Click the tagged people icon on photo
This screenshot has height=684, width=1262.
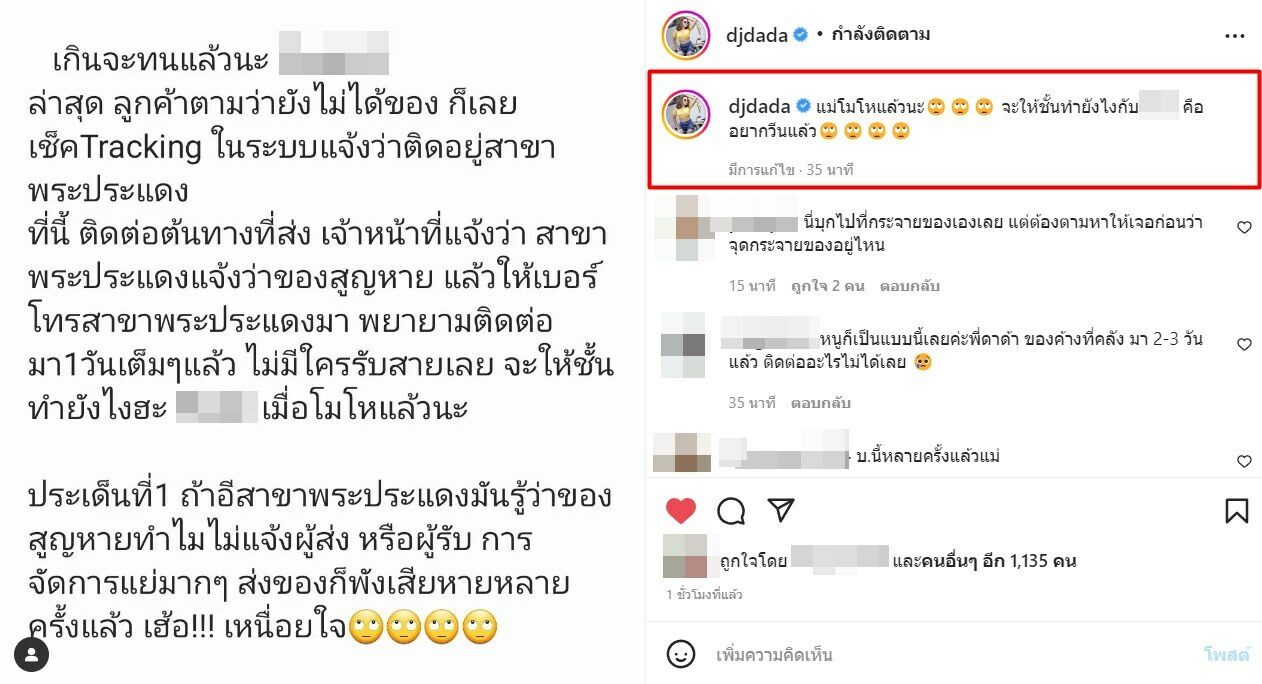point(32,655)
